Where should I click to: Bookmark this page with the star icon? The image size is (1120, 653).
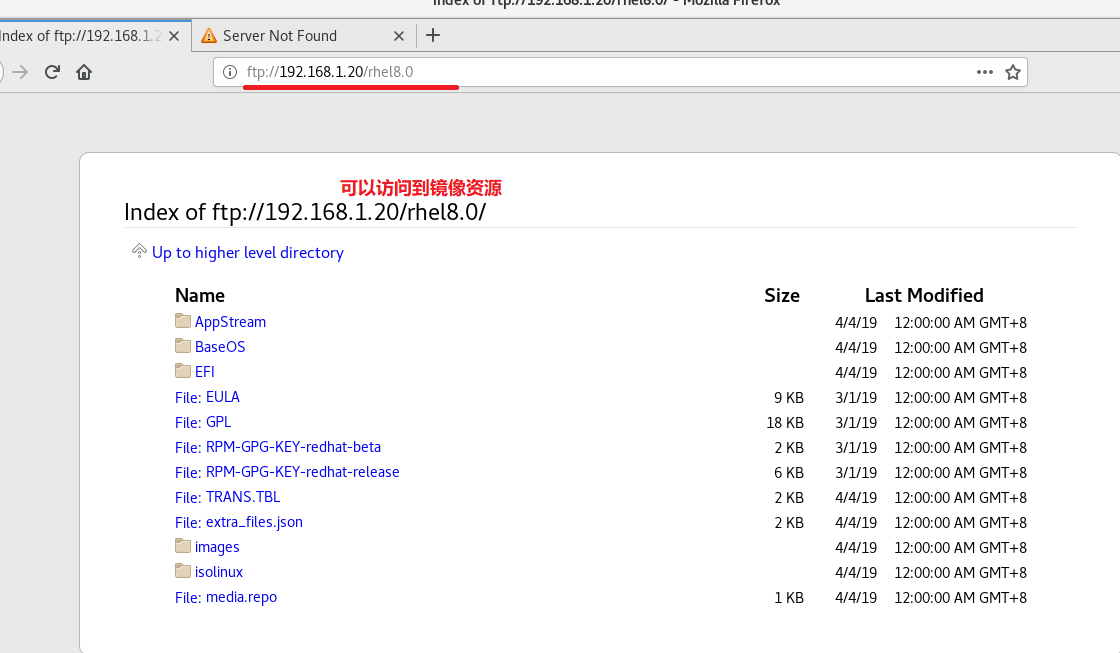1013,72
